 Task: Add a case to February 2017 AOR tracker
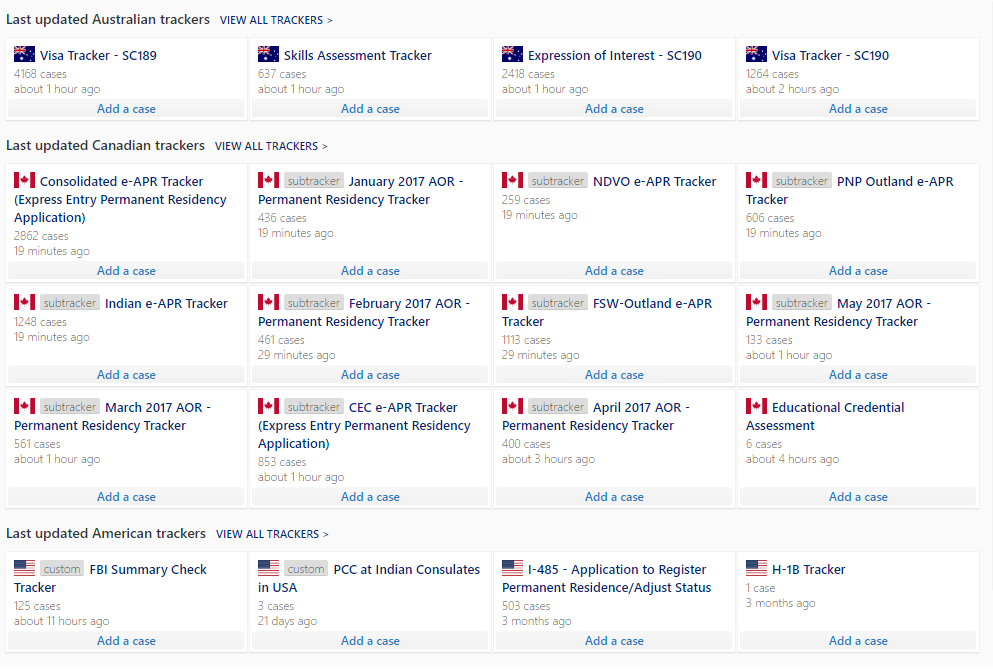[x=370, y=375]
